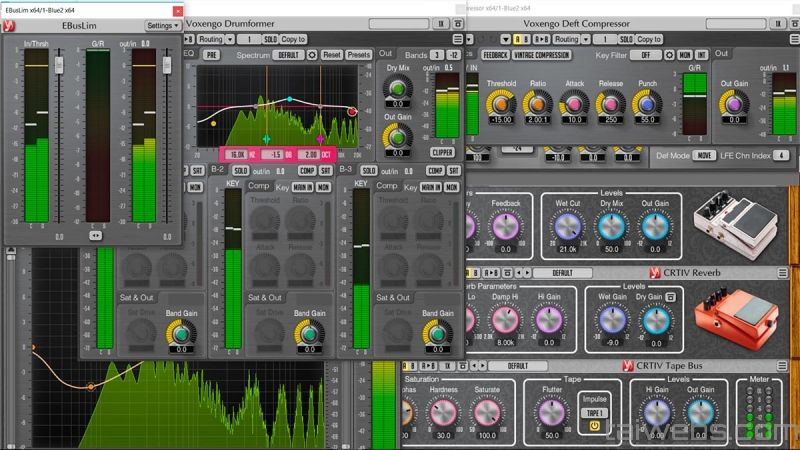
Task: Click the CRTIV Tape Bus logo icon
Action: tap(628, 366)
